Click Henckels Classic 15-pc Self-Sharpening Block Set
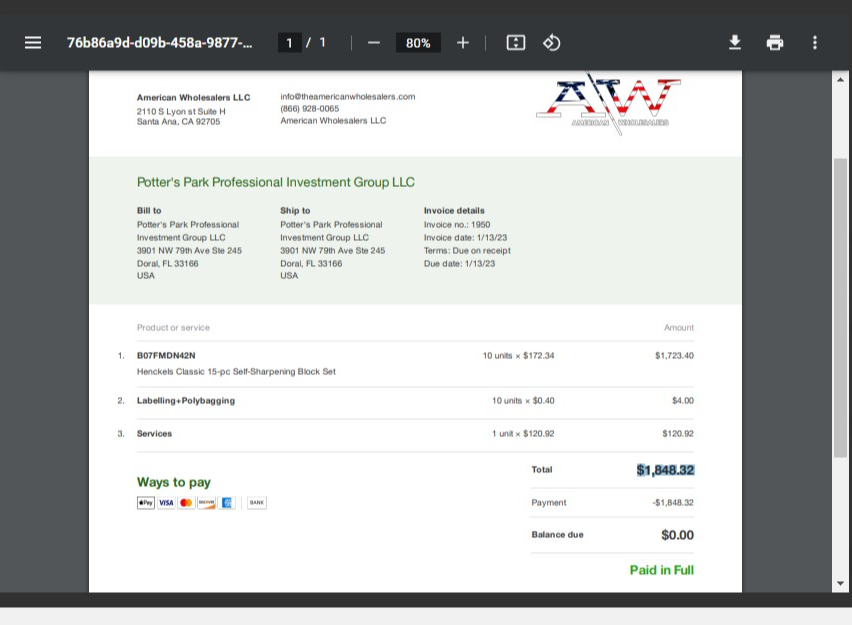The width and height of the screenshot is (852, 625). click(x=236, y=372)
